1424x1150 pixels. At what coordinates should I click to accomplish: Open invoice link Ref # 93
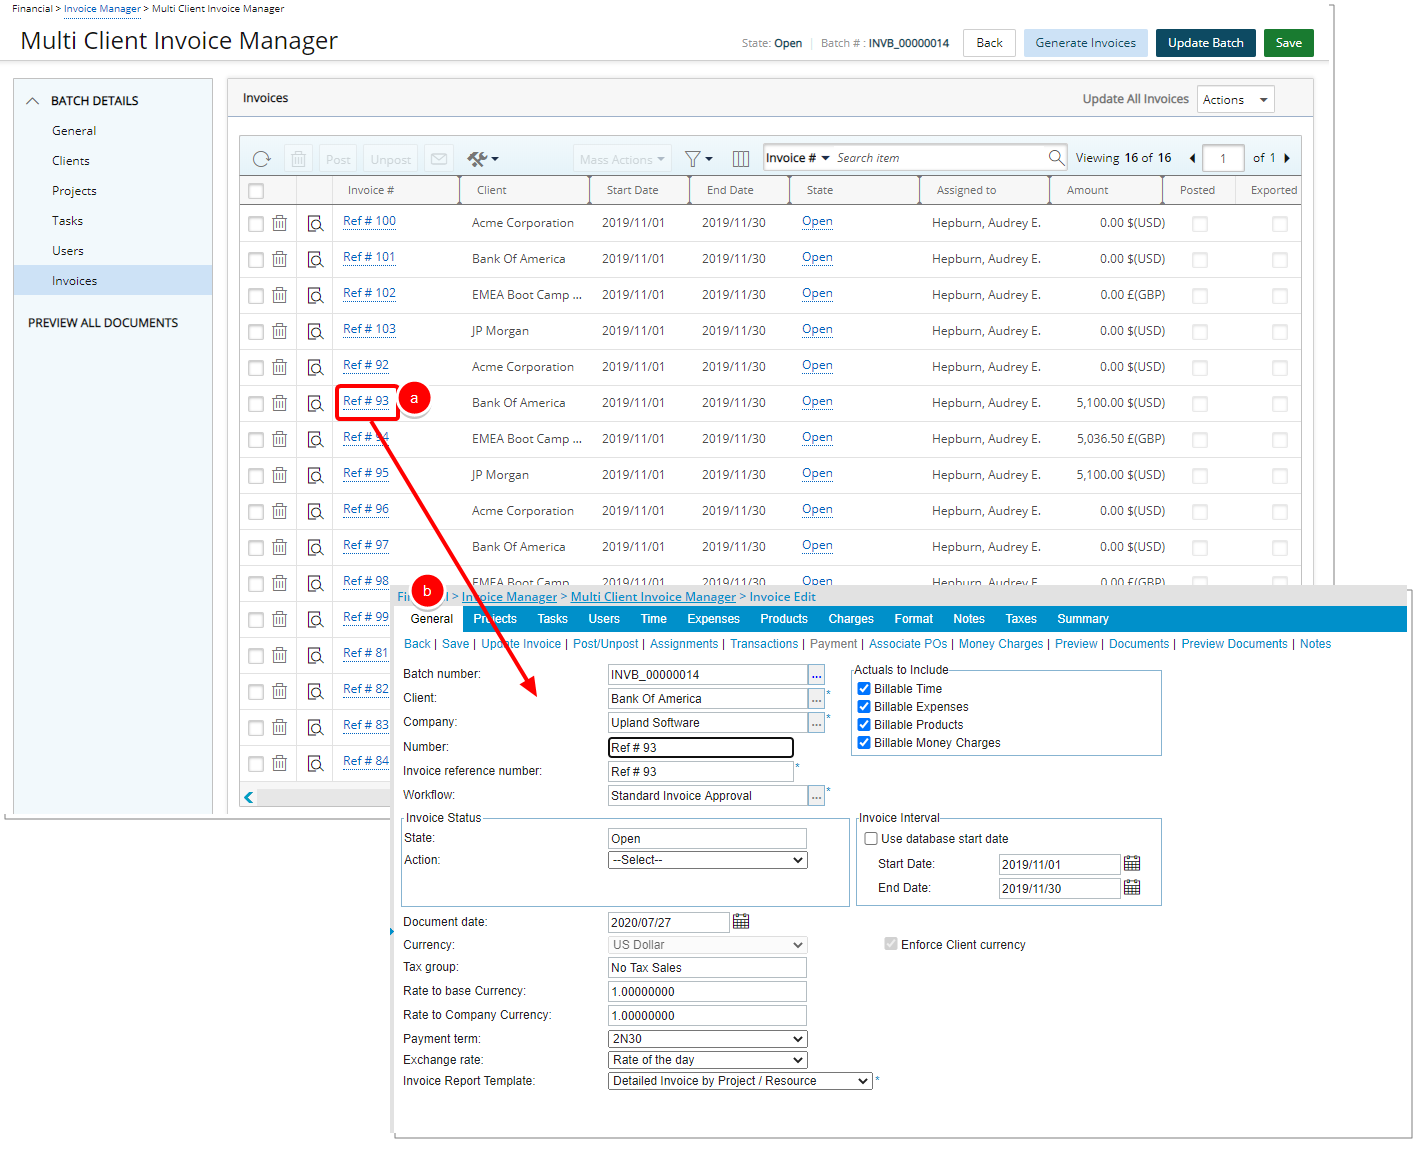(x=366, y=401)
